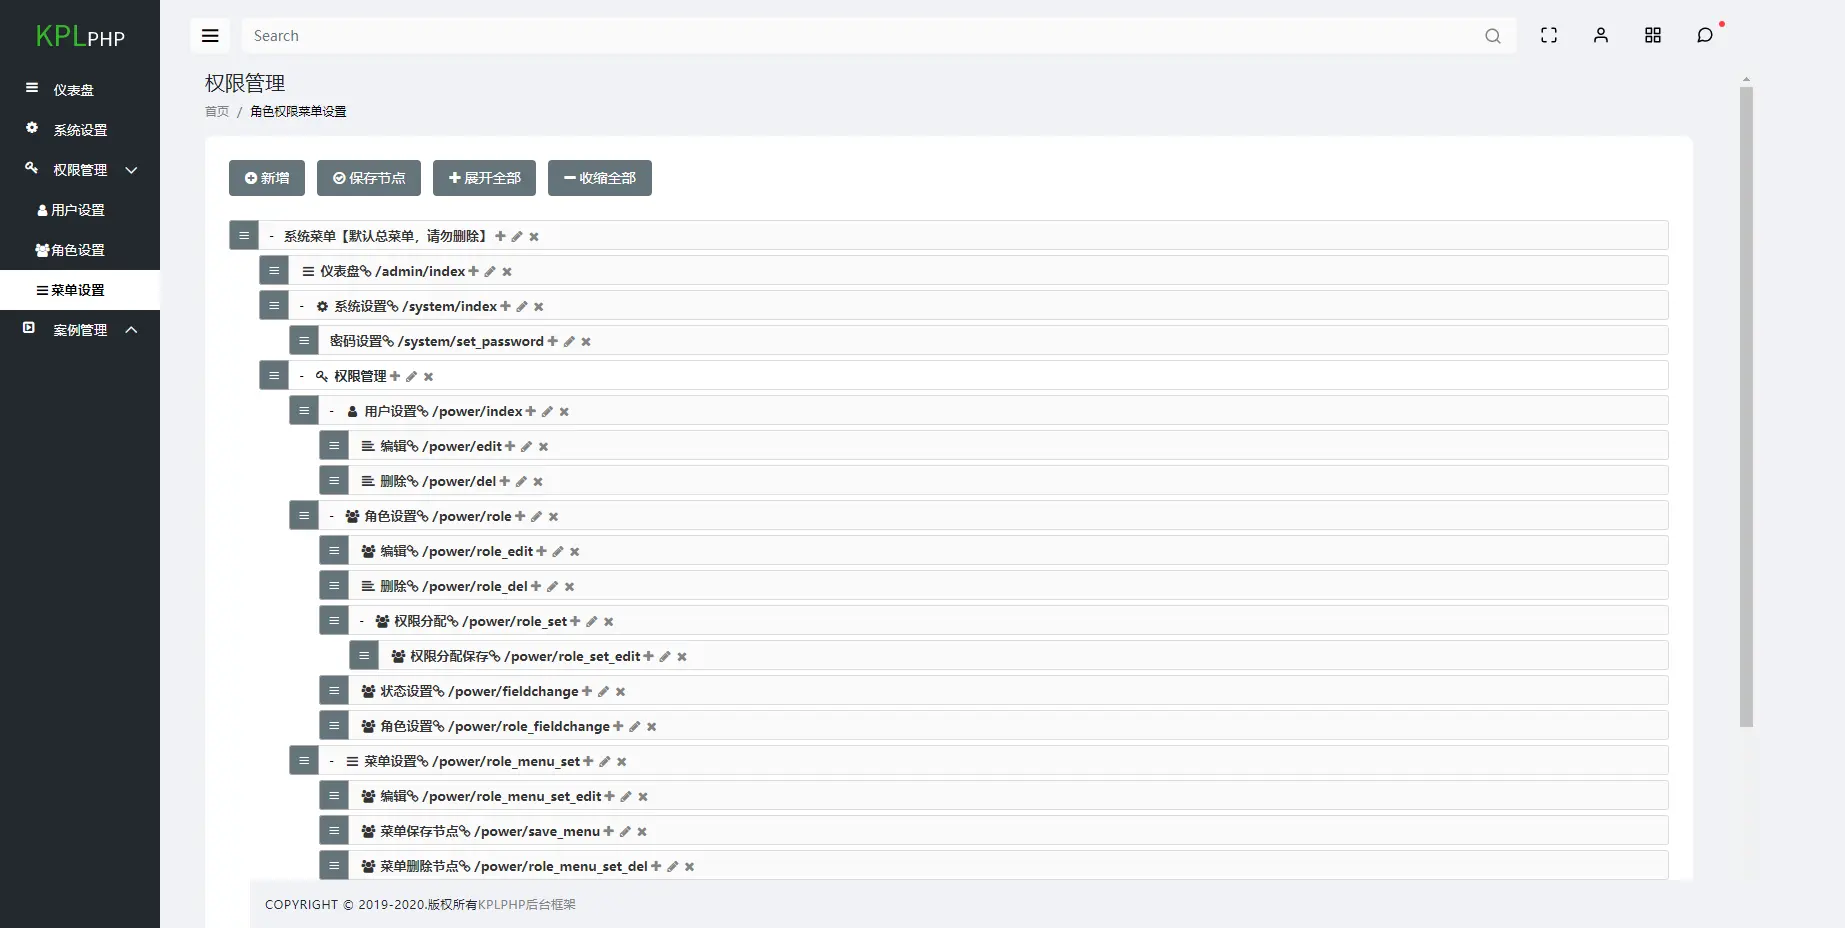1845x928 pixels.
Task: Add a child to 系统菜单 root node
Action: click(501, 236)
